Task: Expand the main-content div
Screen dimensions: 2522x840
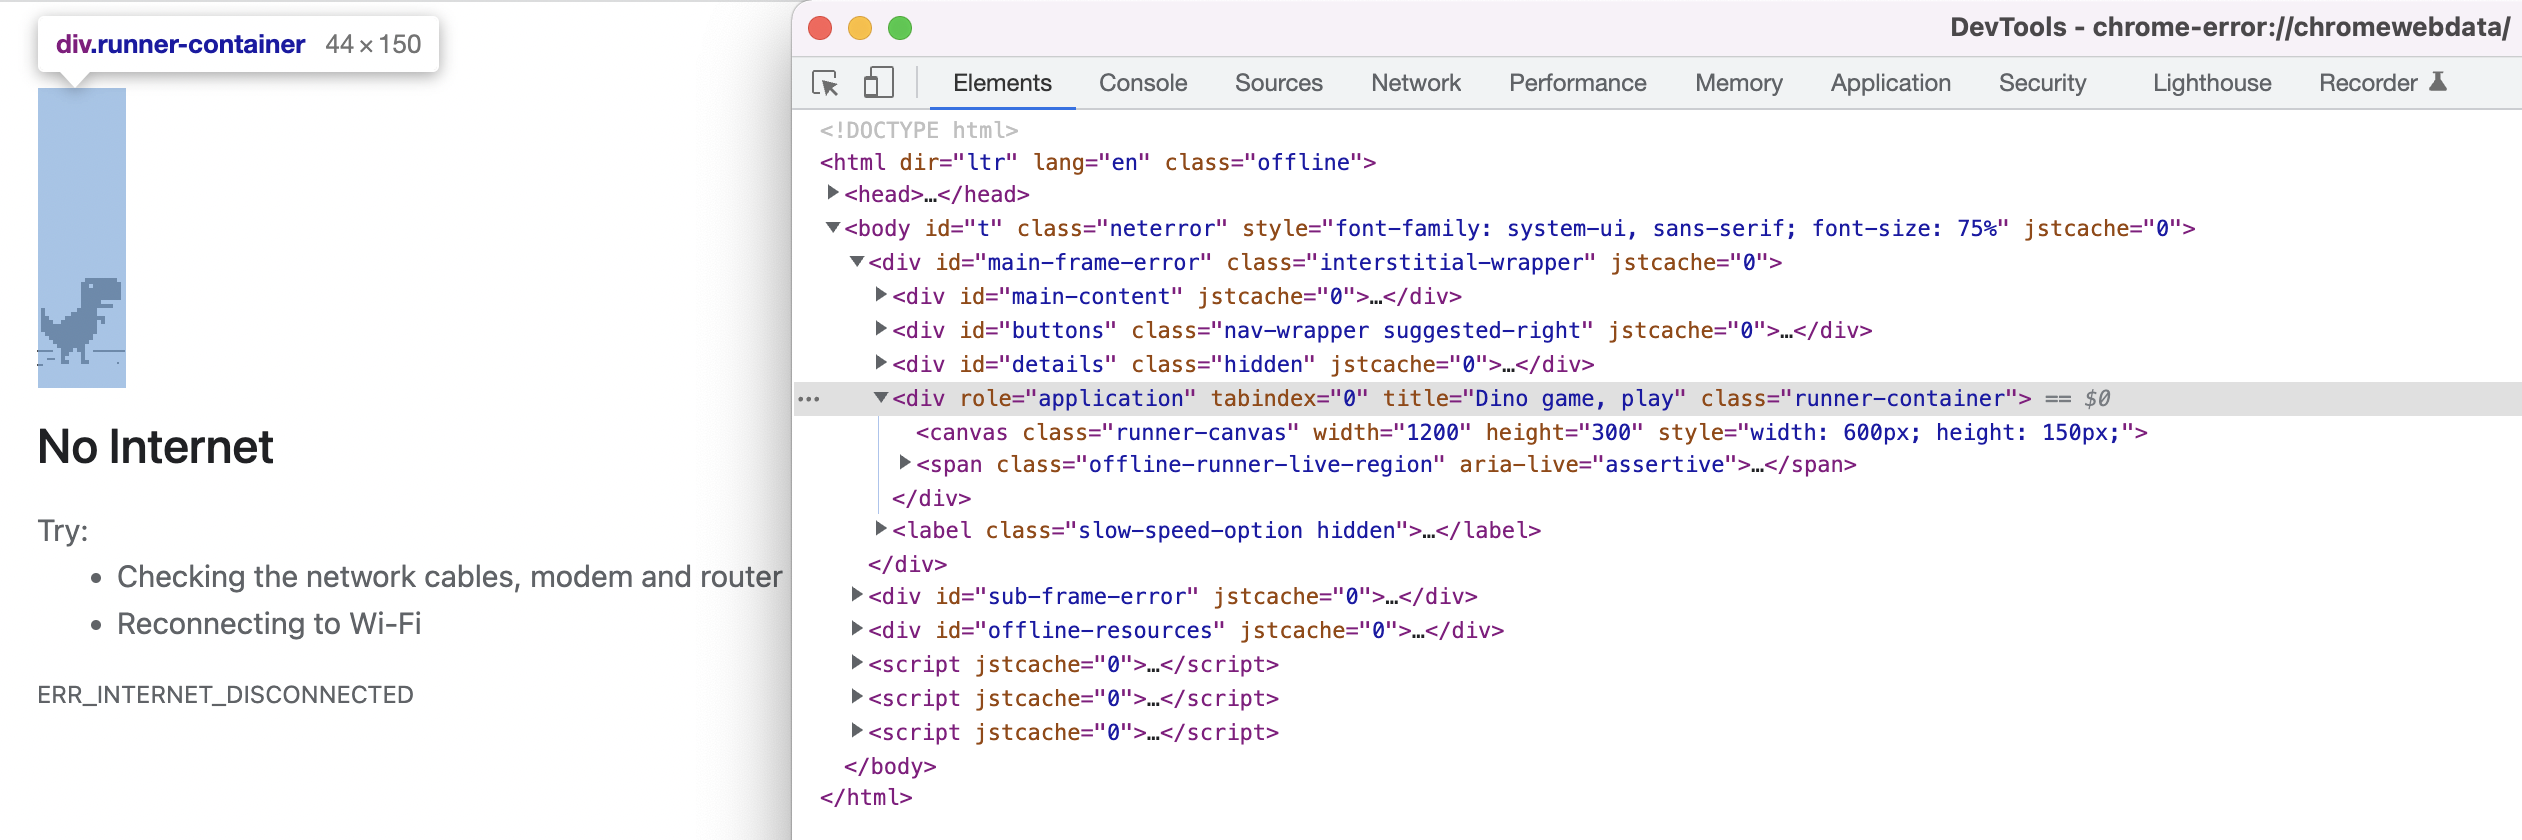Action: coord(881,294)
